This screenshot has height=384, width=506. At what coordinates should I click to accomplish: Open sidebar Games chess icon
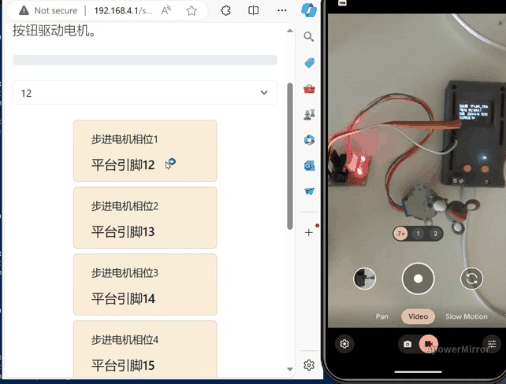(309, 114)
